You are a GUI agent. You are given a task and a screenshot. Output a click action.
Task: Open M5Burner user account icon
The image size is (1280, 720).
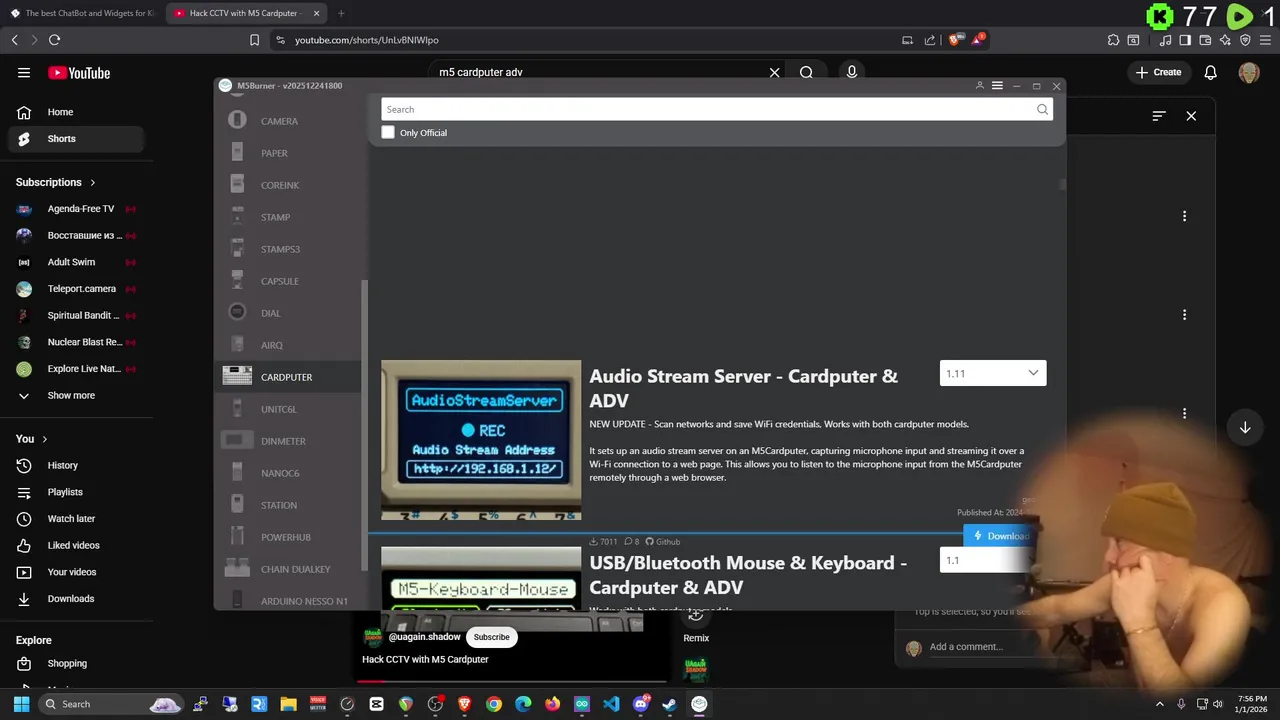point(979,86)
